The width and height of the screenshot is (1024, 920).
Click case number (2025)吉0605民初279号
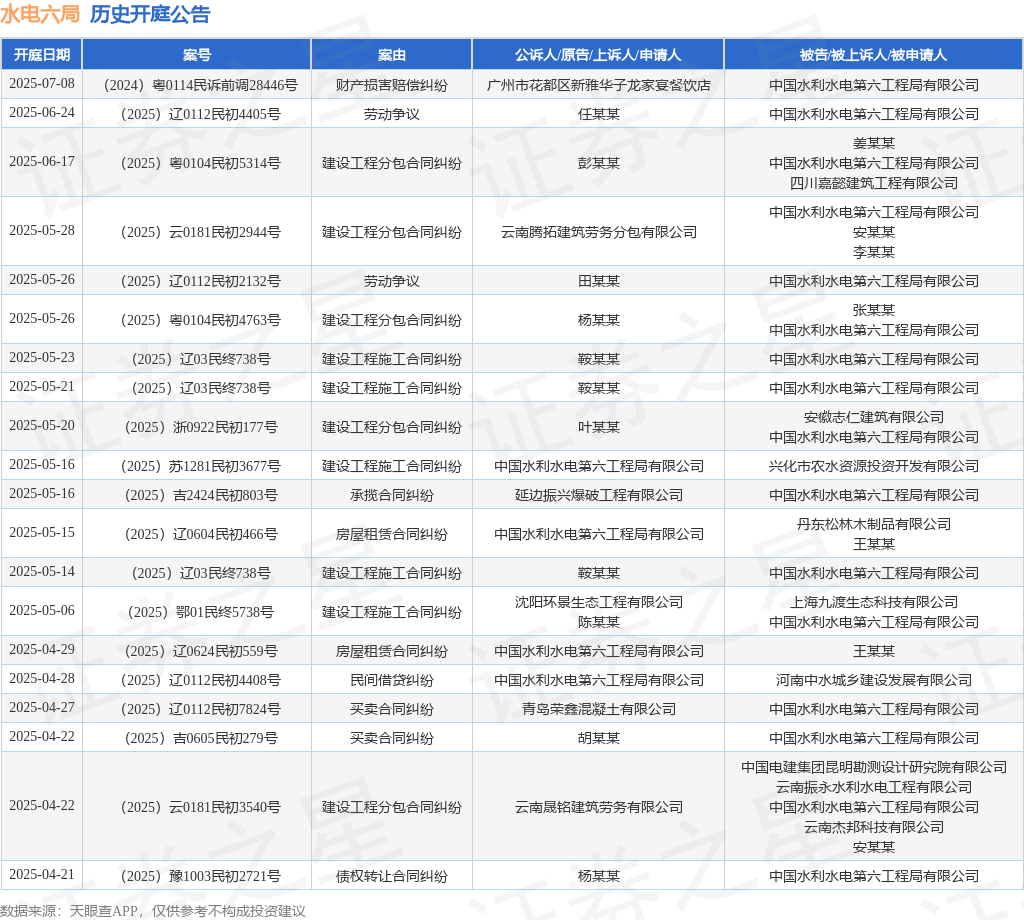pyautogui.click(x=197, y=738)
